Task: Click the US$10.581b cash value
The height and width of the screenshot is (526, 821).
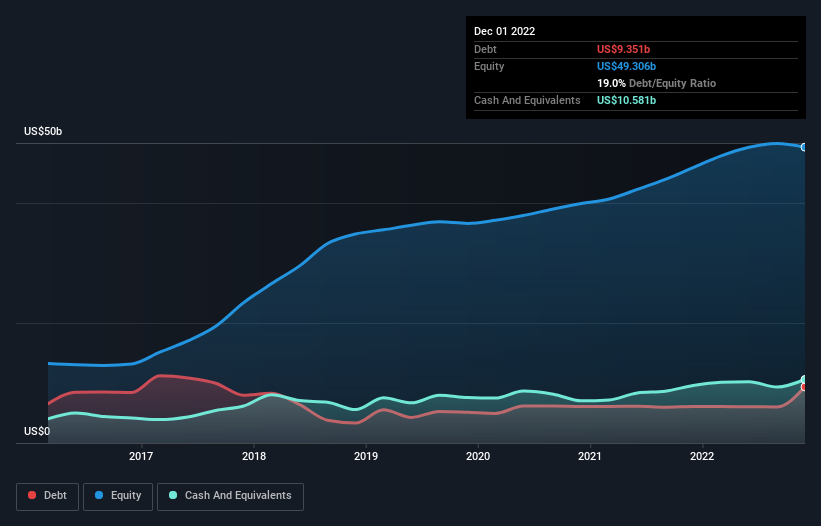Action: pos(627,100)
